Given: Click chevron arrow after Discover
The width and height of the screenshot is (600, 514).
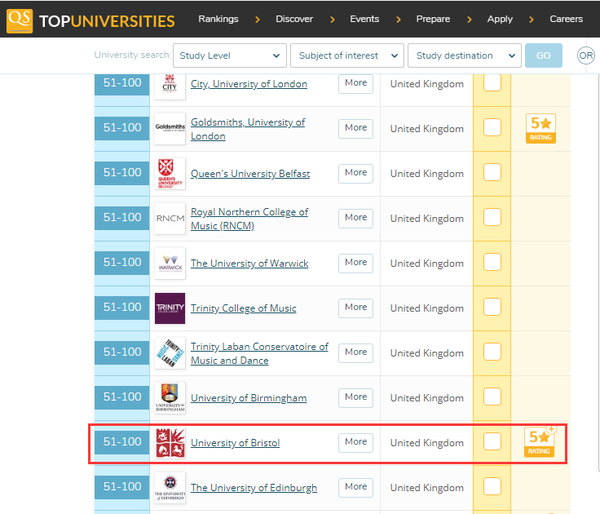Looking at the screenshot, I should click(332, 20).
